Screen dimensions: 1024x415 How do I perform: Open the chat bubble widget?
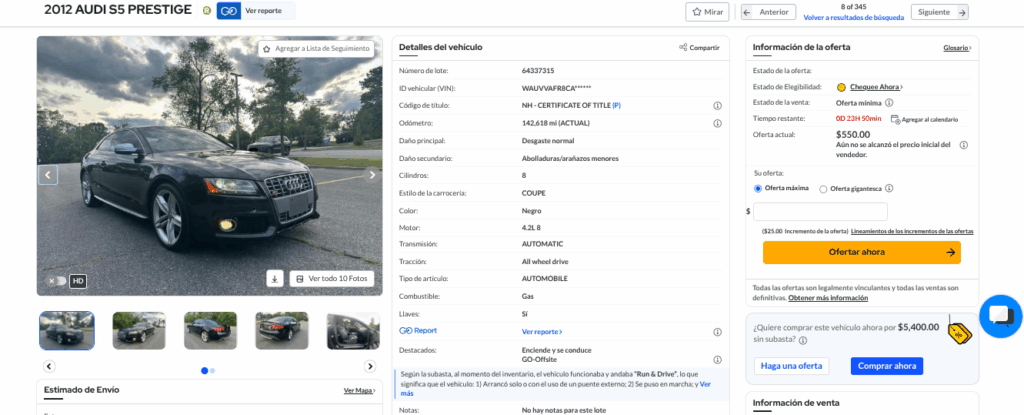pos(1000,316)
